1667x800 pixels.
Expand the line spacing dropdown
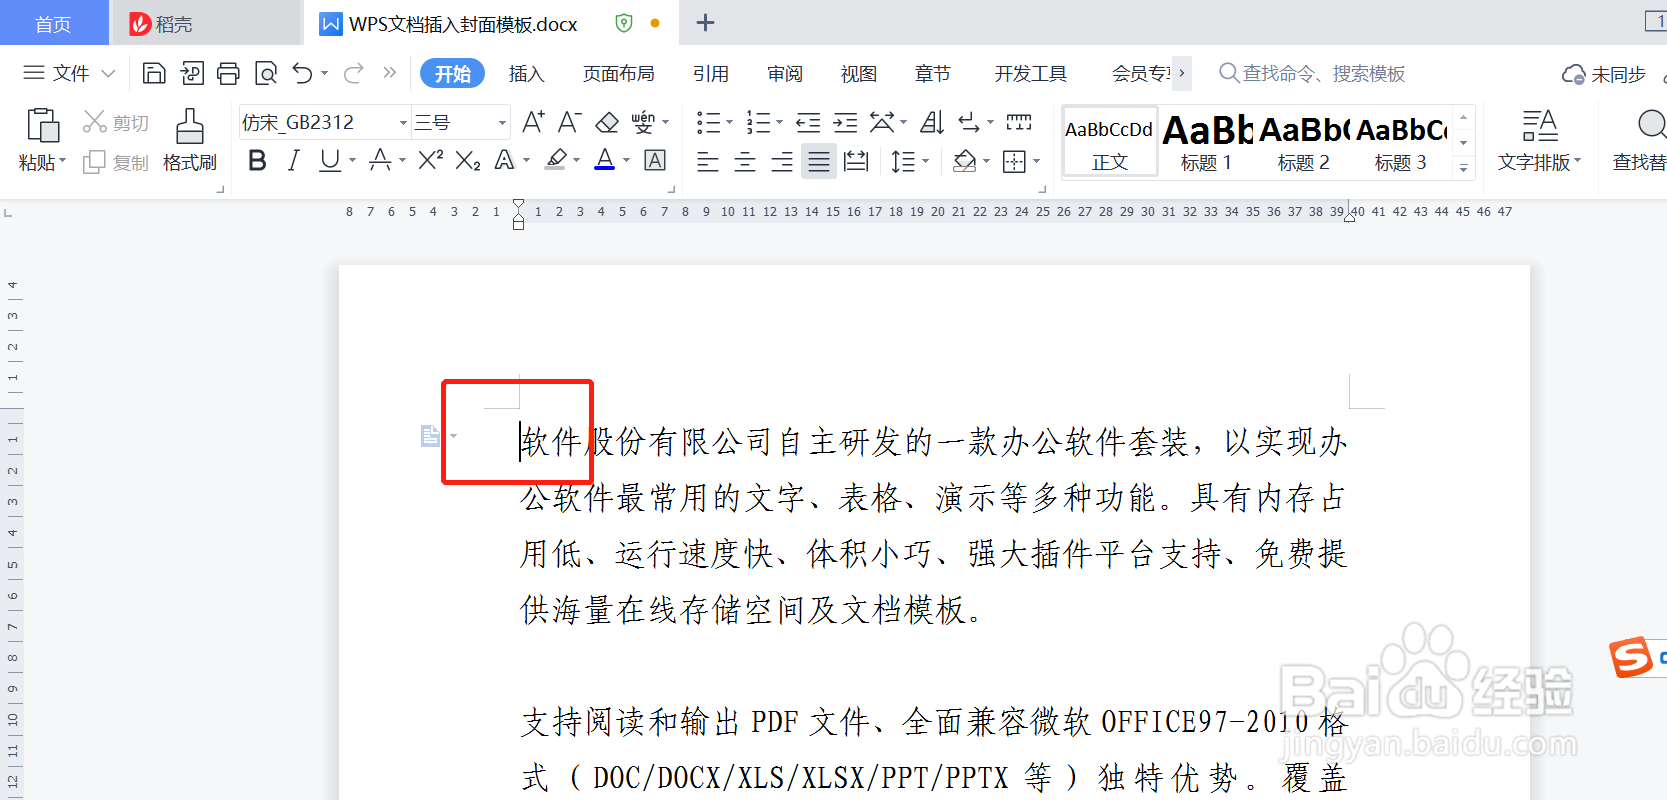tap(926, 161)
